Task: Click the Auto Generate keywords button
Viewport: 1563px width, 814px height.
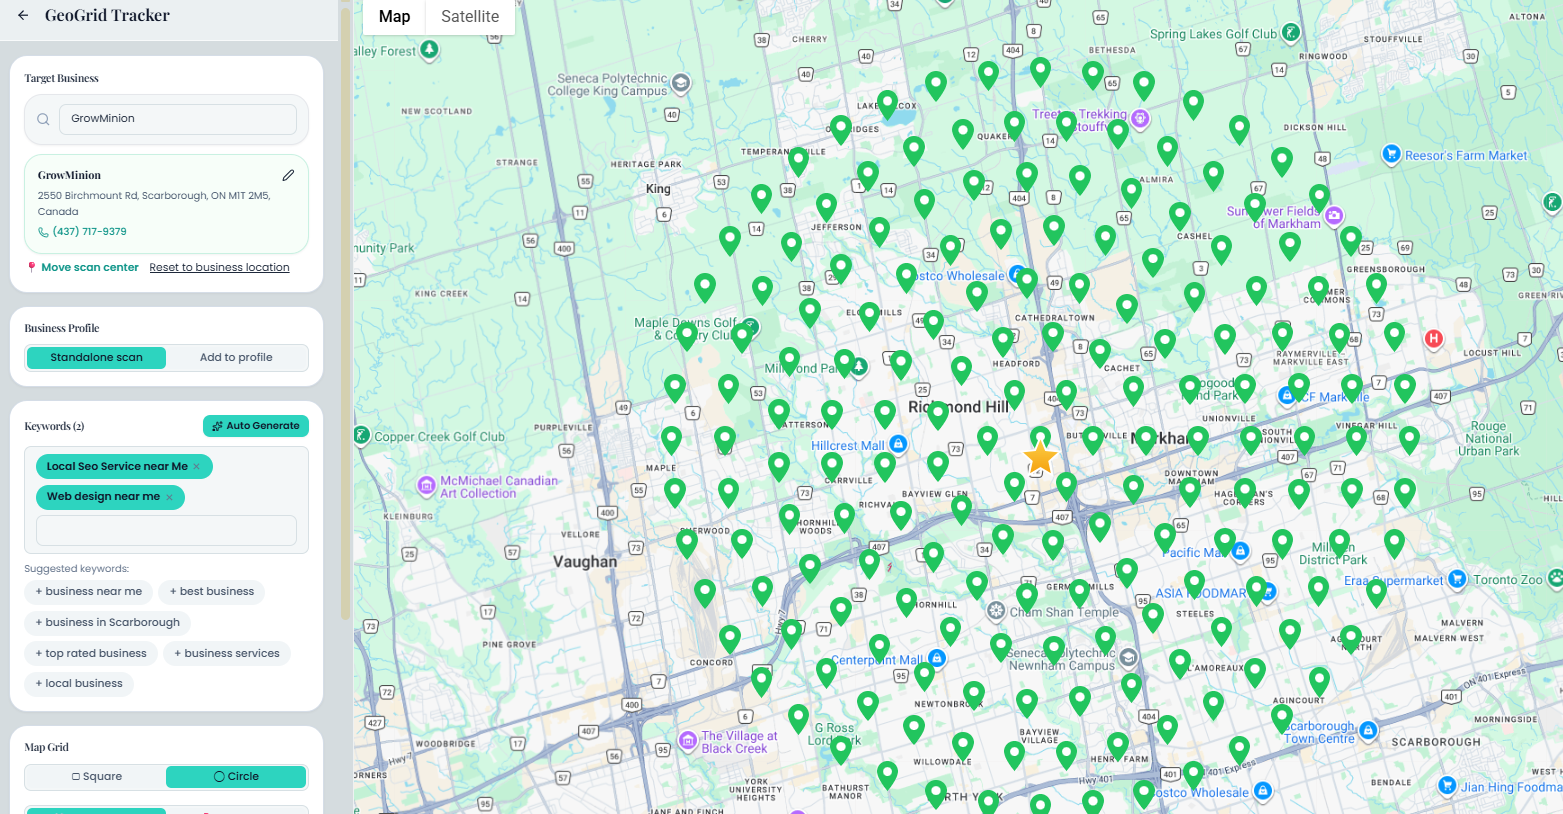Action: (256, 426)
